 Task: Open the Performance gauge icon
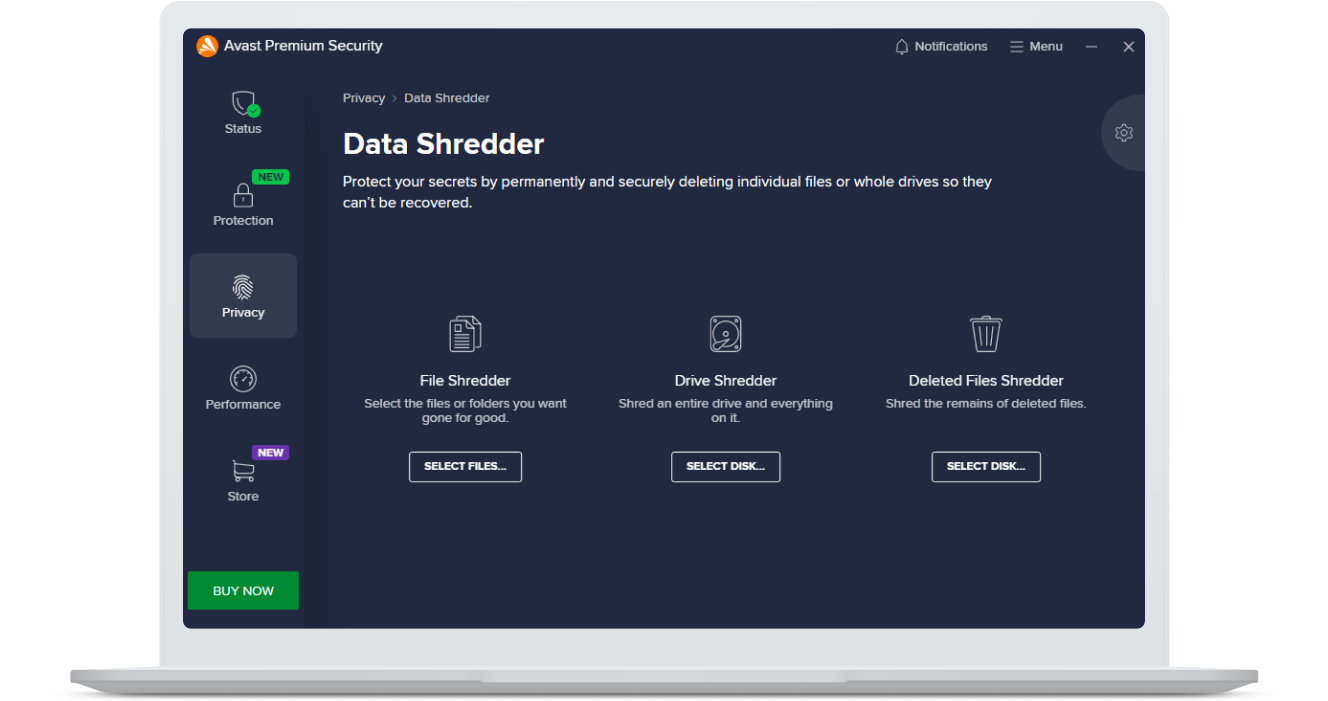tap(243, 379)
